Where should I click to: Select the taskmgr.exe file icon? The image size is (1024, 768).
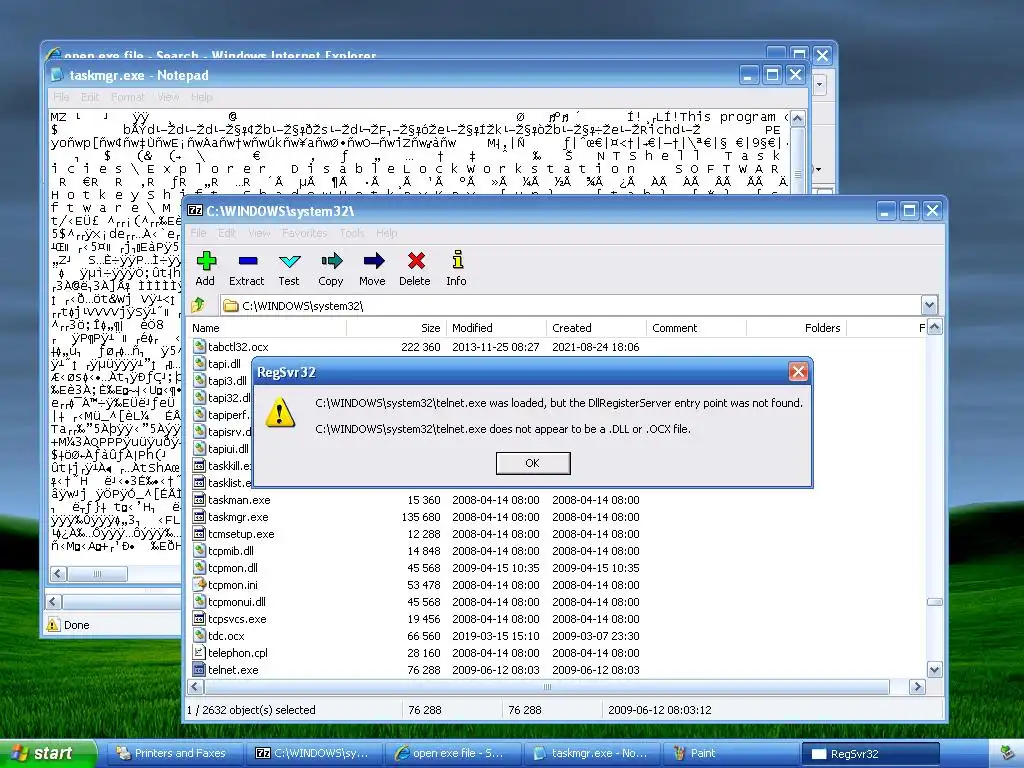[199, 517]
